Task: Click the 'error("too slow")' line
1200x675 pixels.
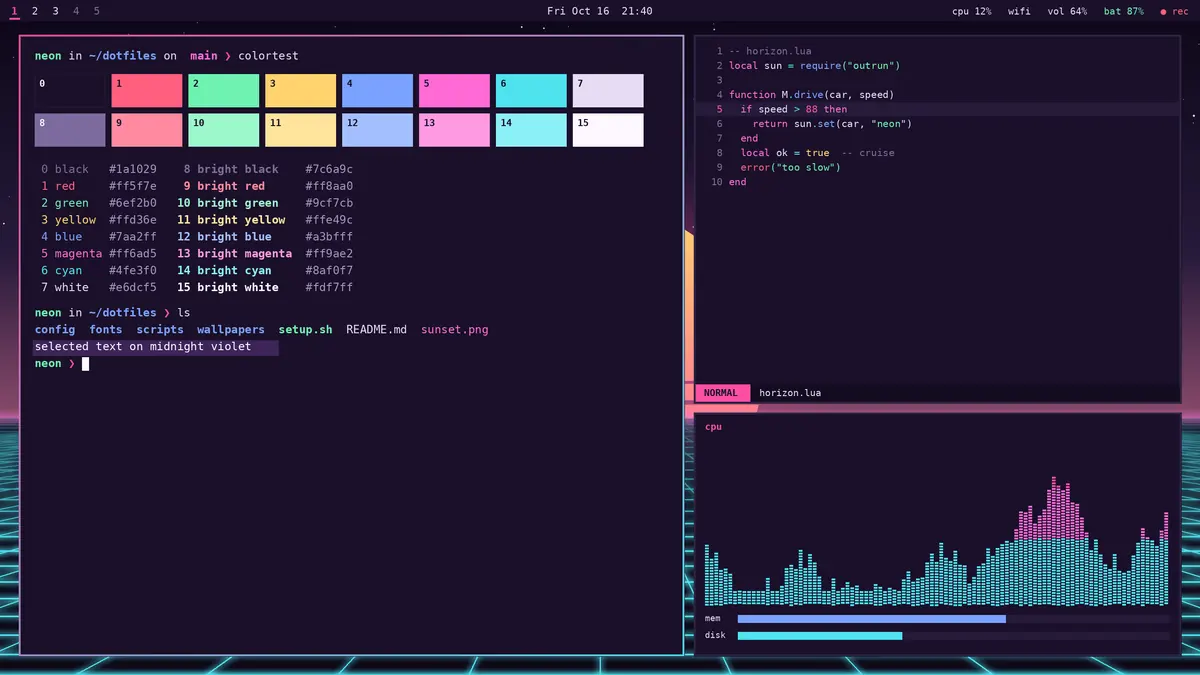Action: [x=791, y=168]
